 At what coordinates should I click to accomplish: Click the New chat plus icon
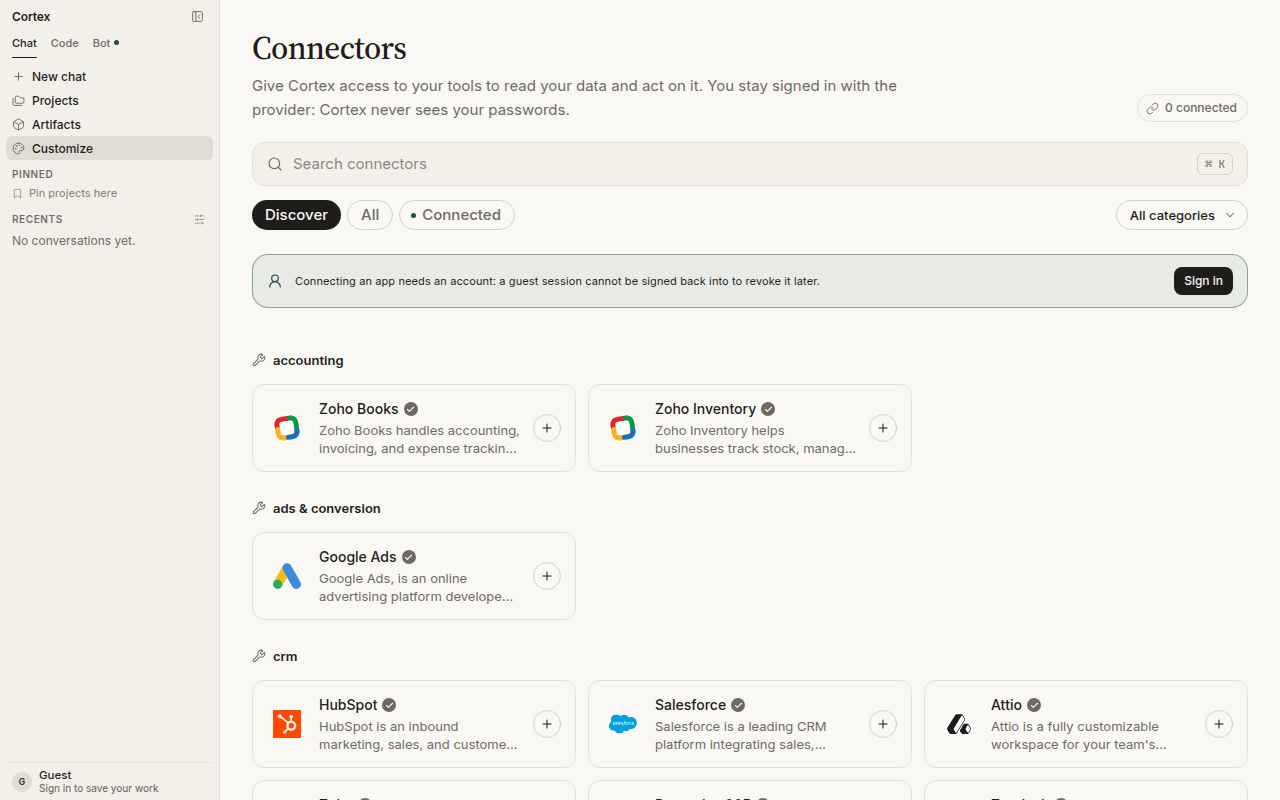[x=18, y=77]
